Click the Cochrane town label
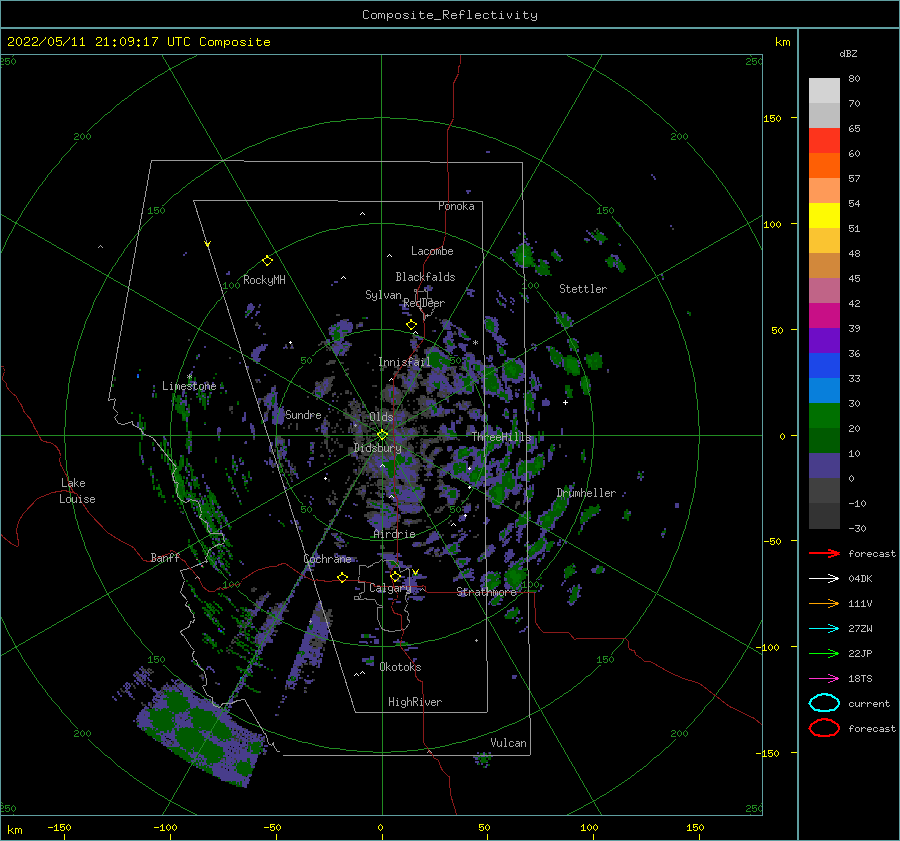900x841 pixels. (x=327, y=559)
